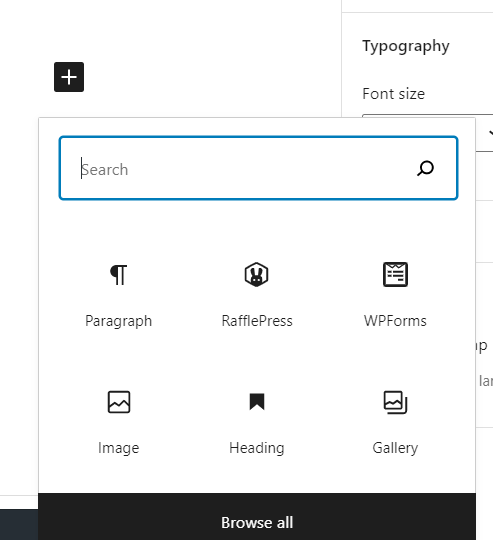This screenshot has height=540, width=493.
Task: Open Browse all blocks
Action: click(x=257, y=522)
